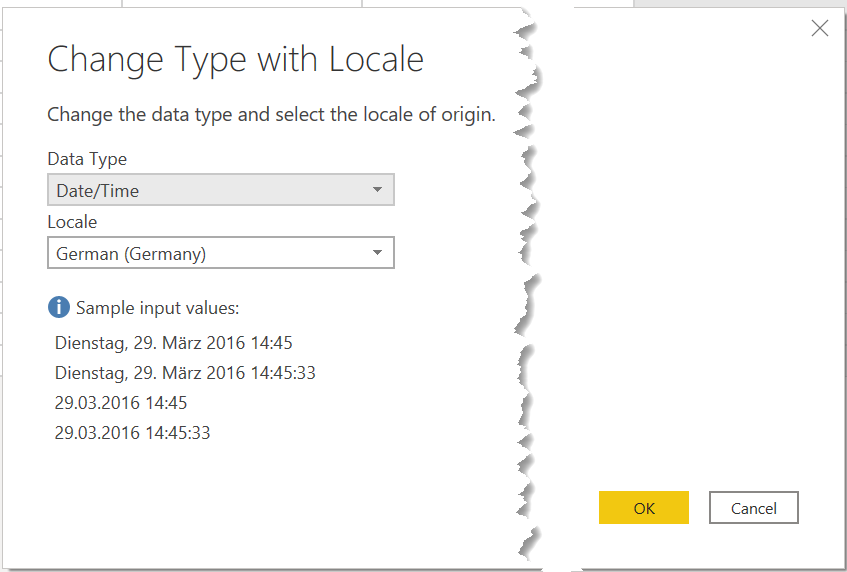Open the Locale dropdown showing German (Germany)
This screenshot has width=847, height=572.
coord(221,253)
